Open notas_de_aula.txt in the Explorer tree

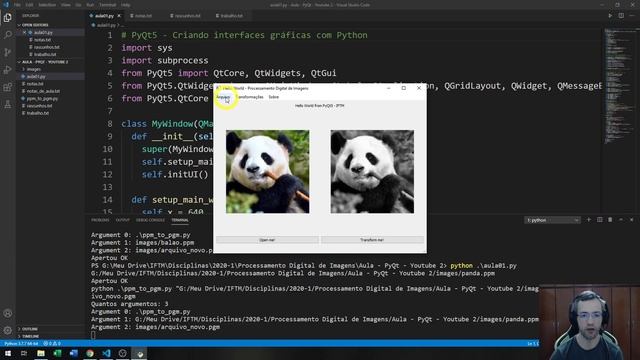pyautogui.click(x=43, y=91)
